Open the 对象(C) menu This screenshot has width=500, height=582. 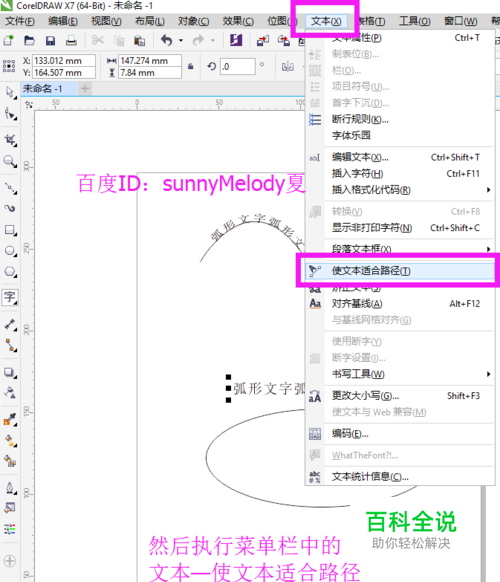(193, 21)
